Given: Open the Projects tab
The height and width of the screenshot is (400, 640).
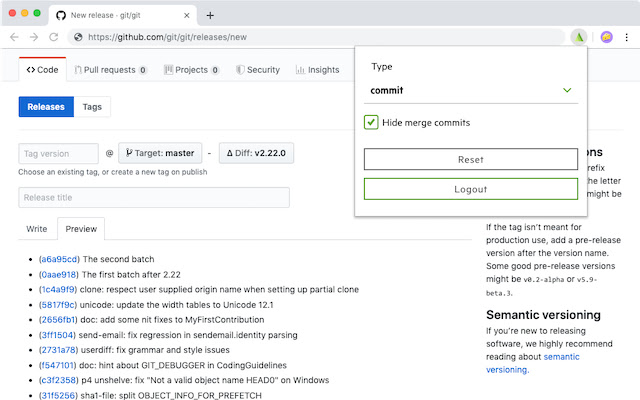Looking at the screenshot, I should [192, 70].
